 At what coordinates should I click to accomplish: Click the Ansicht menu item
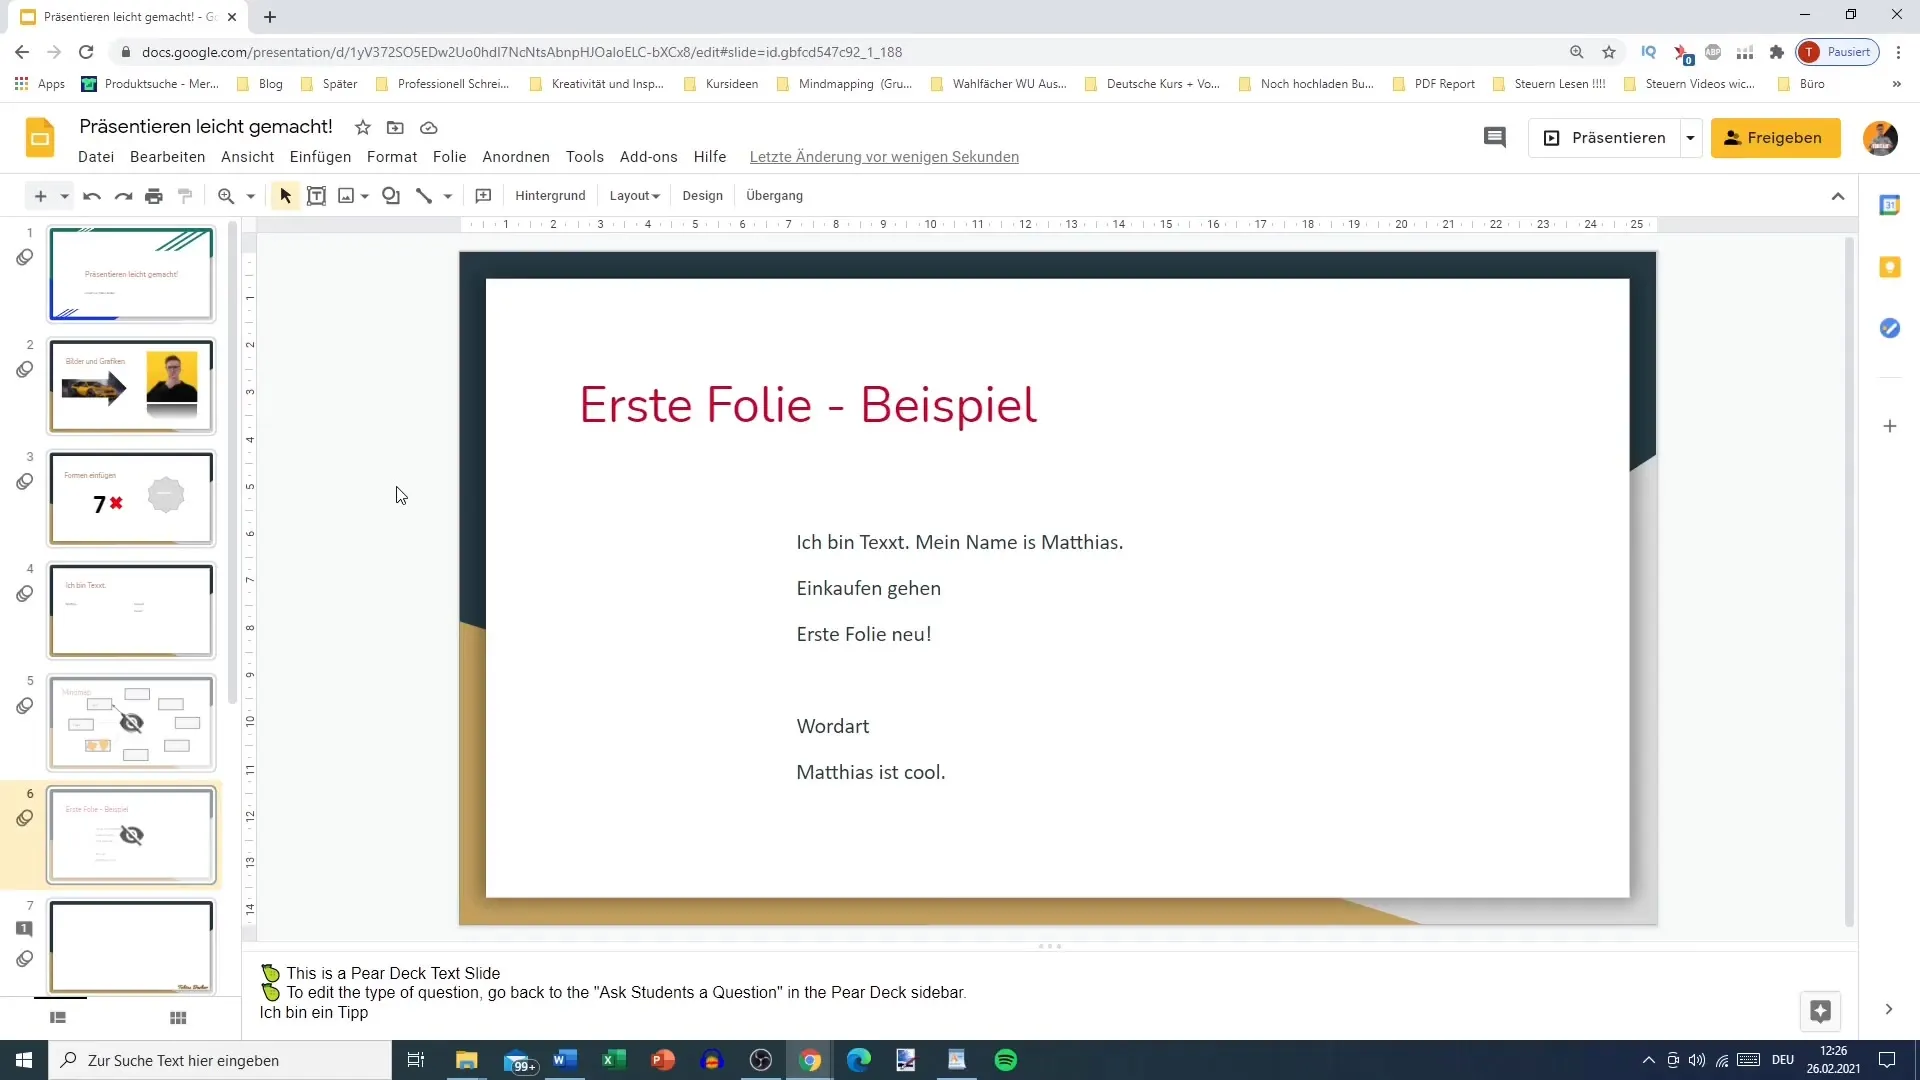[x=248, y=156]
